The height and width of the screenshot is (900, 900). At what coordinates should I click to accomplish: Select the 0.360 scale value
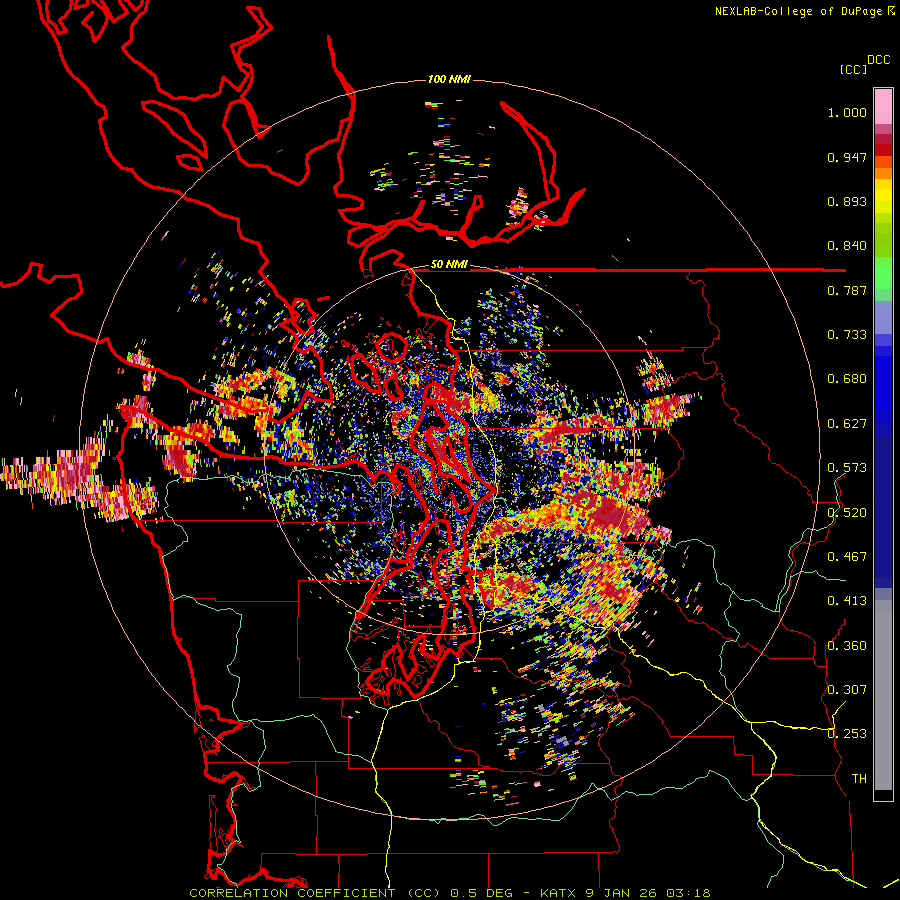point(847,645)
